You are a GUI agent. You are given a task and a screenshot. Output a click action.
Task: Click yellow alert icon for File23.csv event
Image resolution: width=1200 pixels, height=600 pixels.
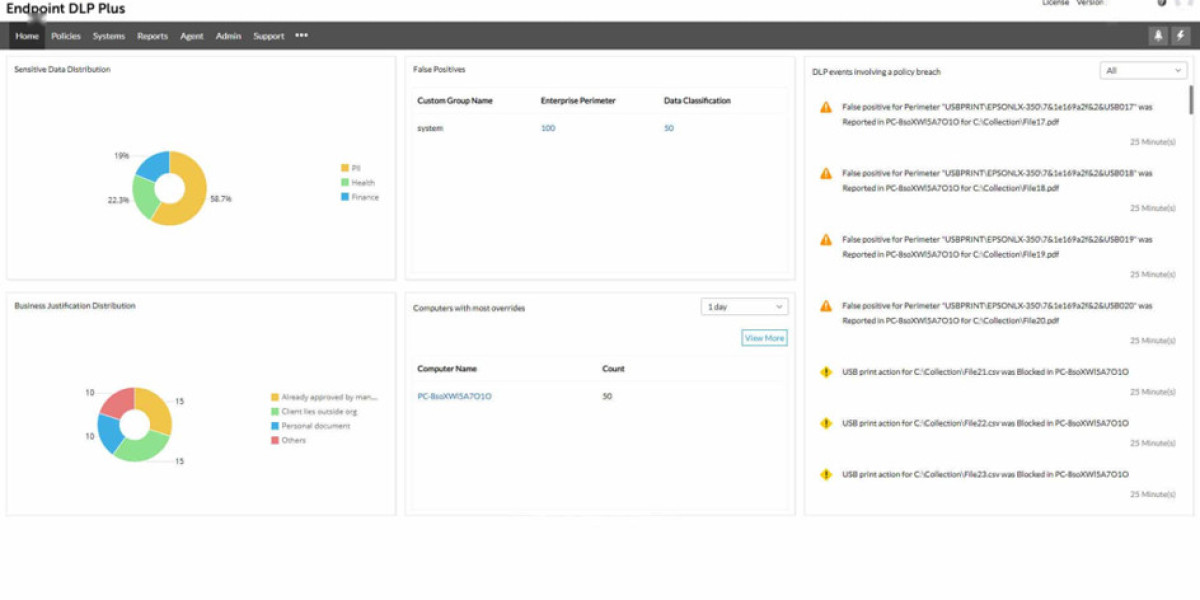tap(826, 474)
